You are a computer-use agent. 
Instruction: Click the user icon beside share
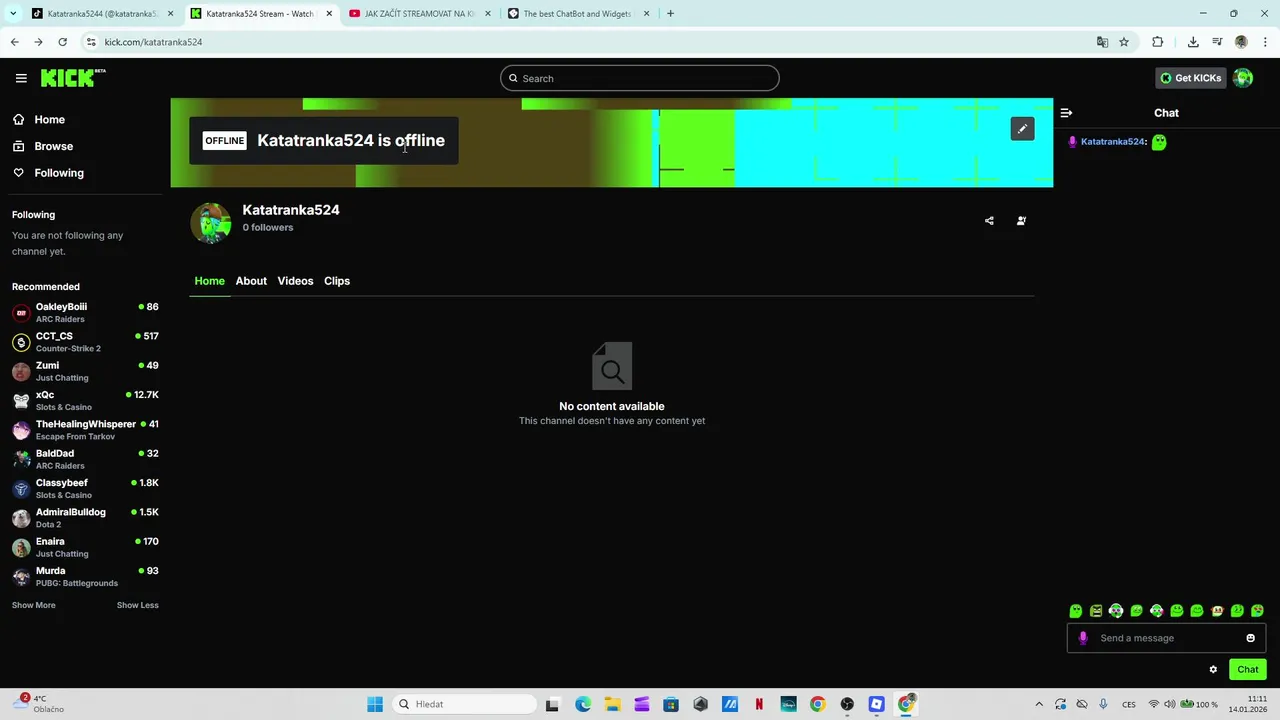1021,221
